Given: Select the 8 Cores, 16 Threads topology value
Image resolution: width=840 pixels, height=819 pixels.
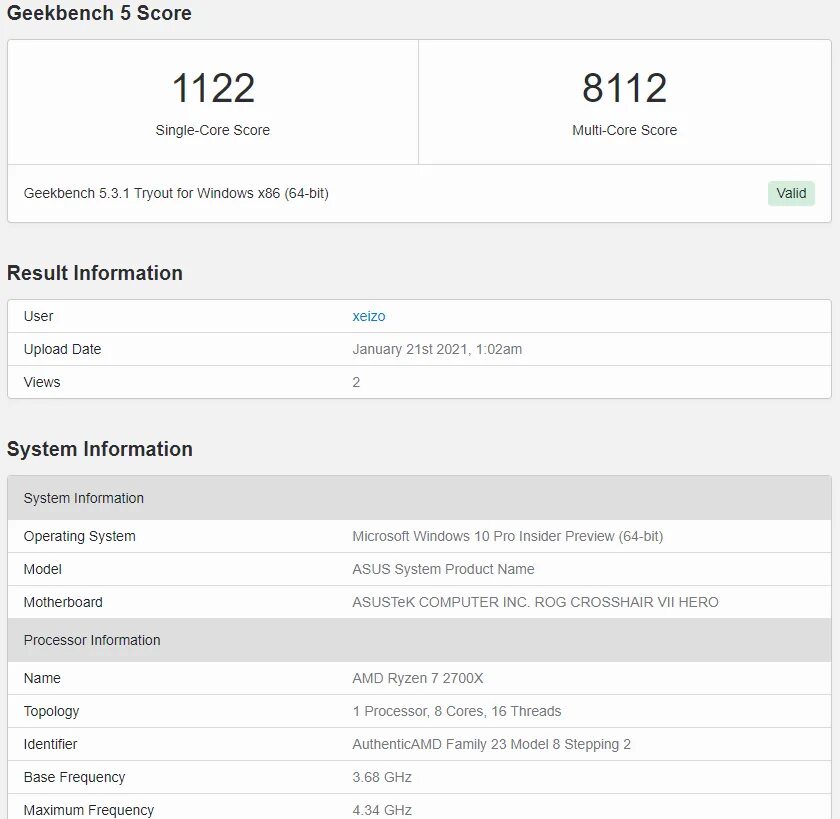Looking at the screenshot, I should pos(456,711).
